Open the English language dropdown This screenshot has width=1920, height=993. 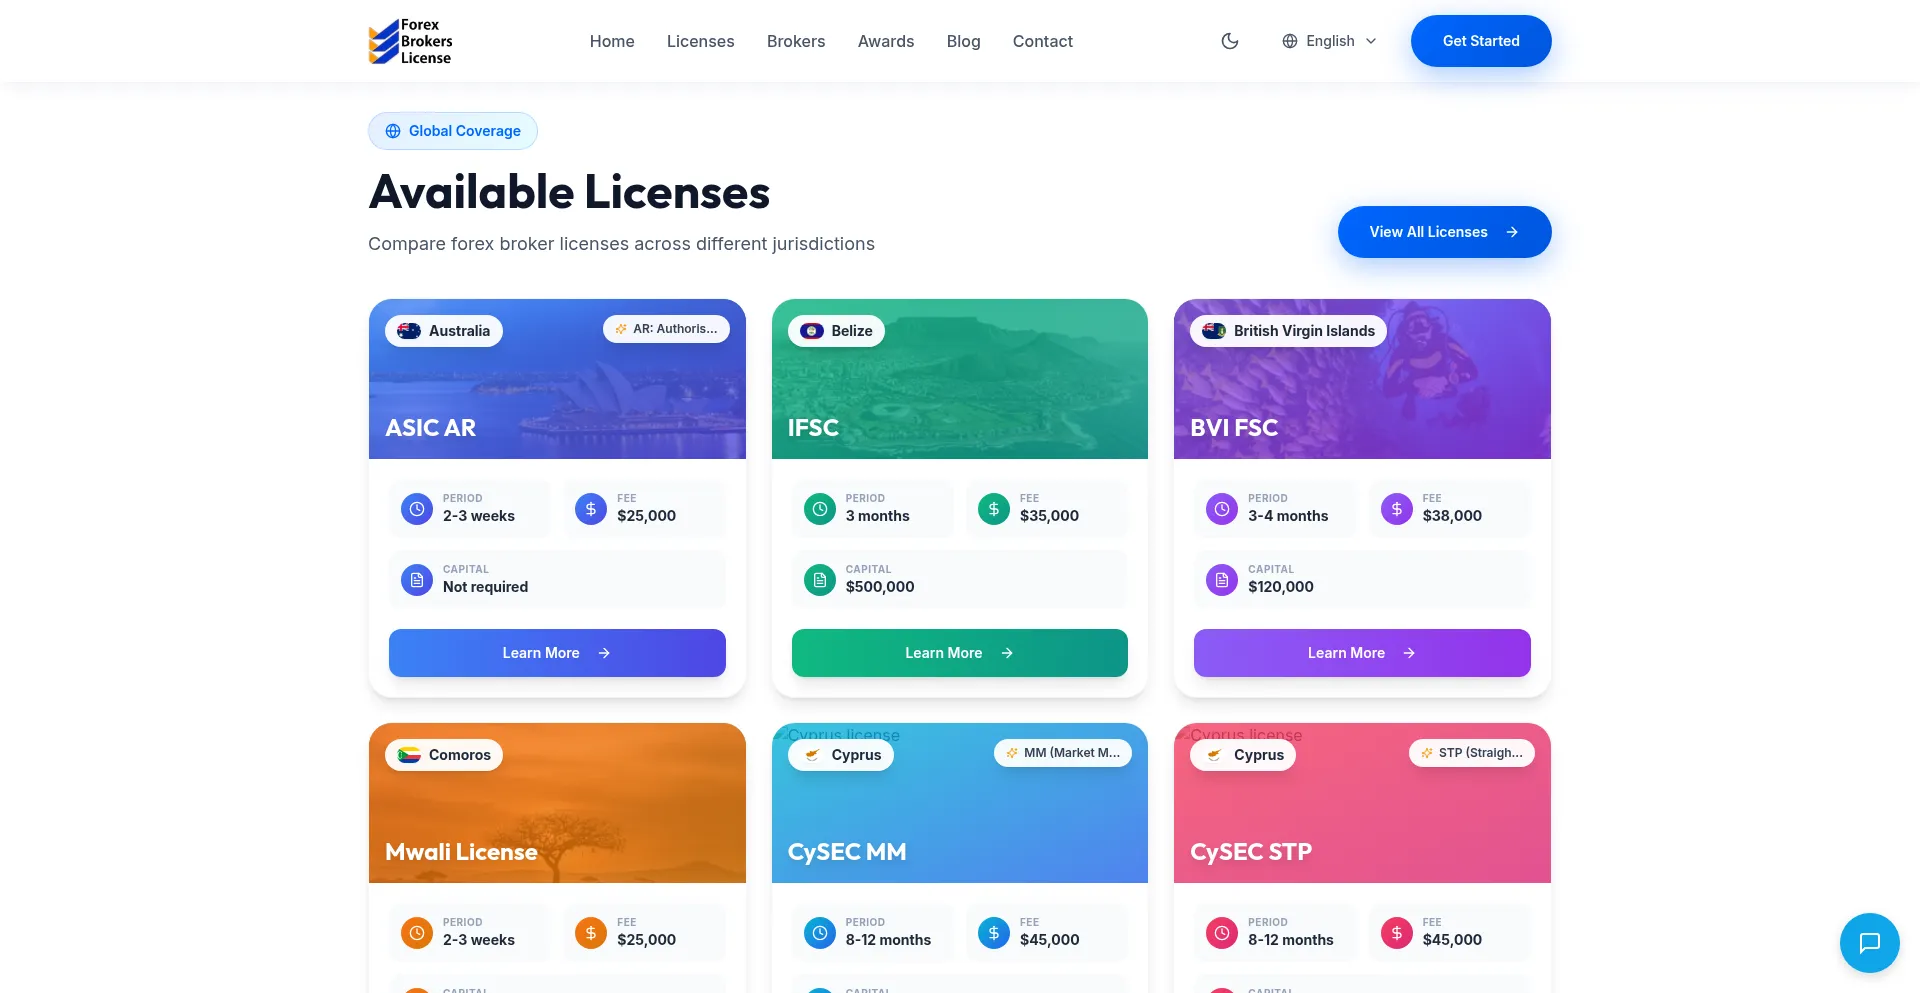pyautogui.click(x=1330, y=41)
